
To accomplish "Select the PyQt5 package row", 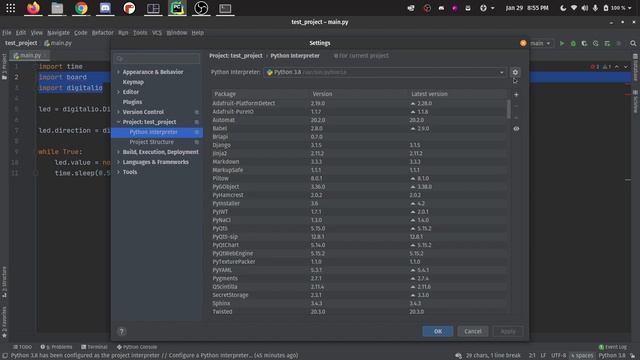I will 359,229.
